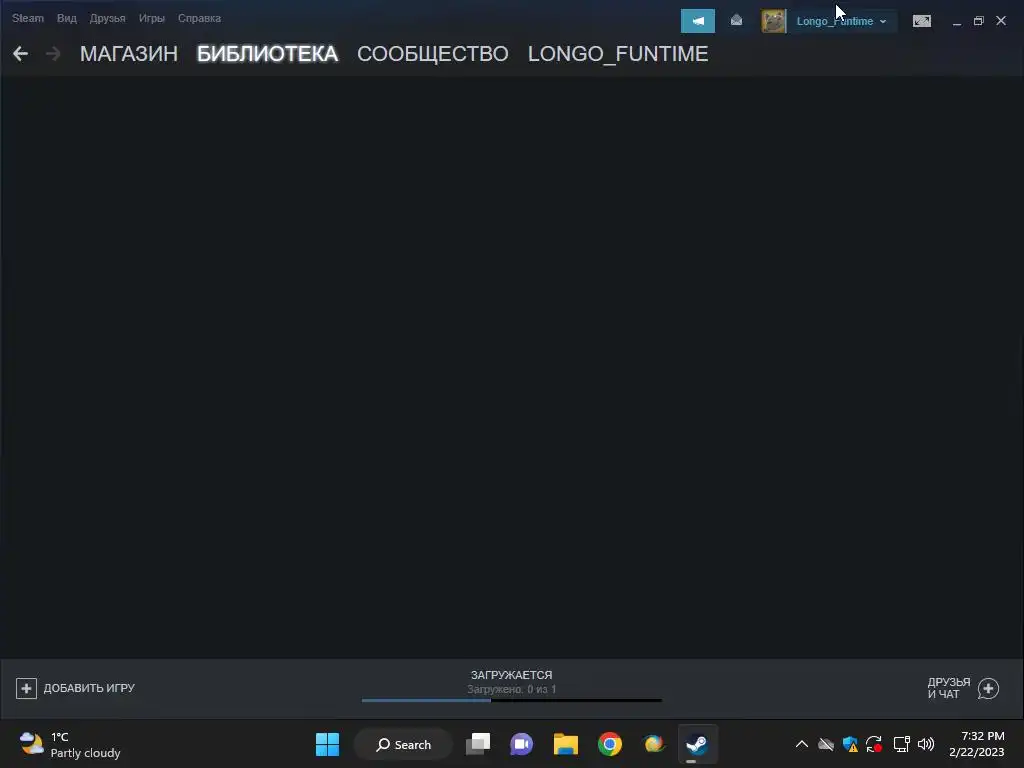Open the weather widget showing Partly cloudy
The height and width of the screenshot is (768, 1024).
(x=69, y=744)
